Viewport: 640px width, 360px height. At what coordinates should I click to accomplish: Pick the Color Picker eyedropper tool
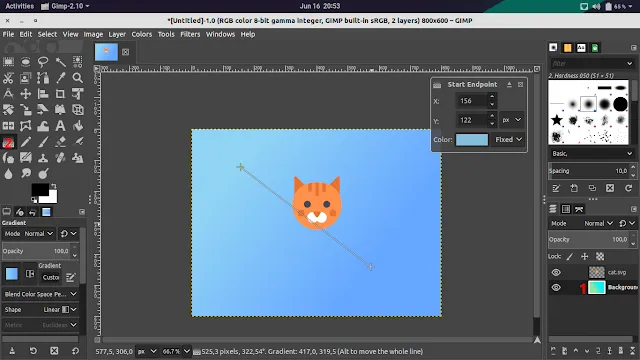click(x=60, y=78)
